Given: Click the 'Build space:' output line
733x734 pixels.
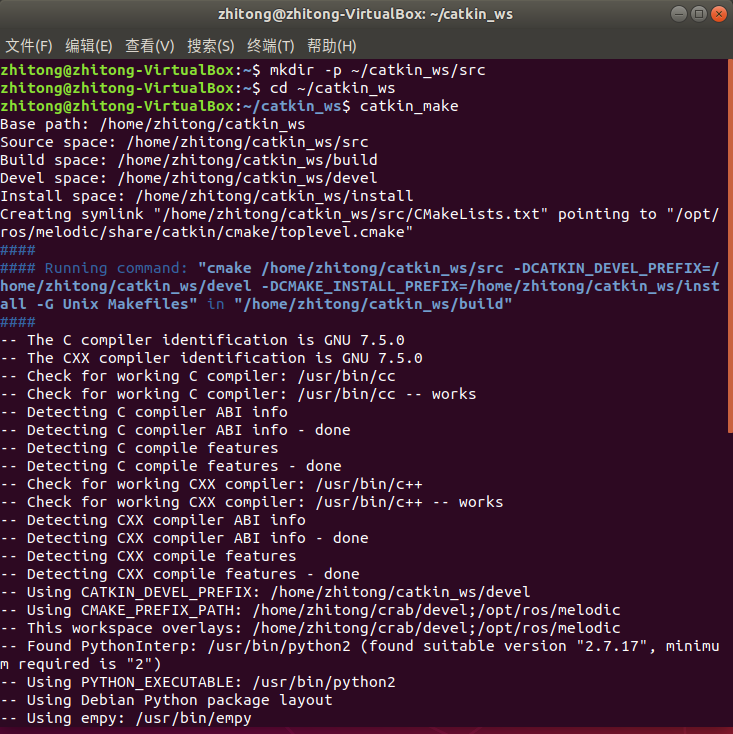Looking at the screenshot, I should [189, 160].
